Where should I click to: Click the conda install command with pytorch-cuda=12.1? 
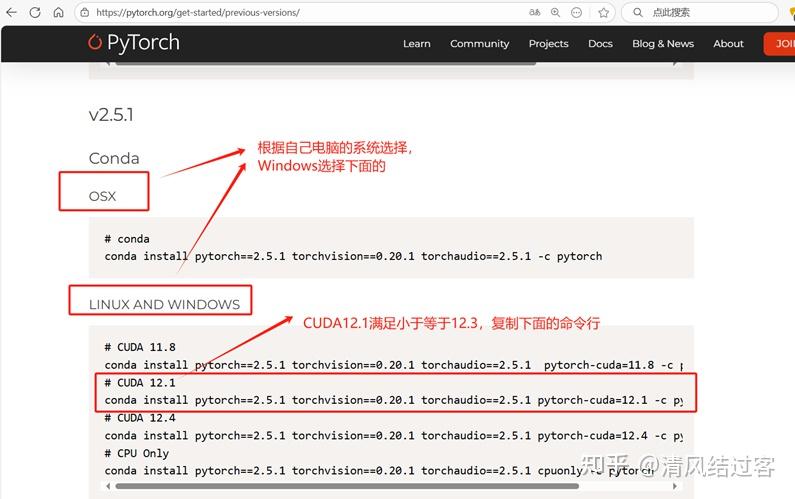click(x=393, y=400)
